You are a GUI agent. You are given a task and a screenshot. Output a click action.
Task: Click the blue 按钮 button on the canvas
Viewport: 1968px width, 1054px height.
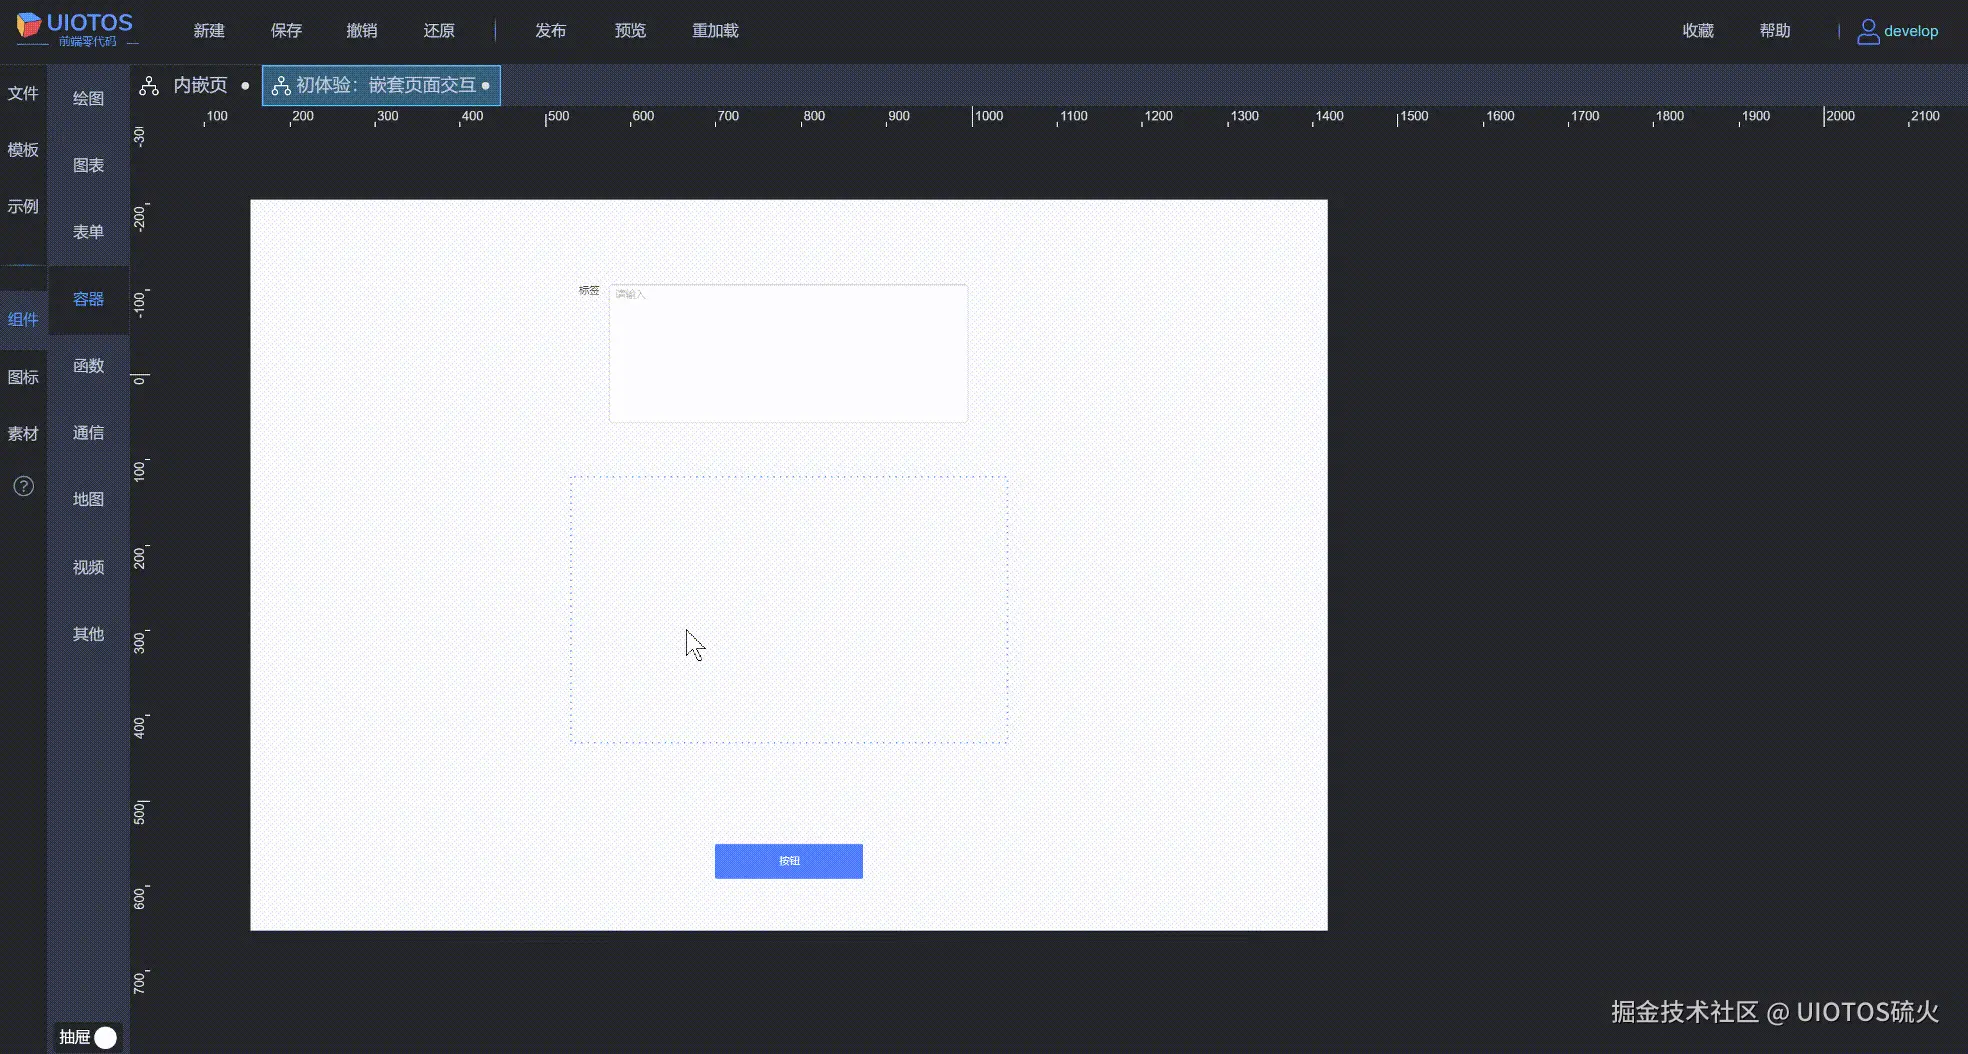788,861
